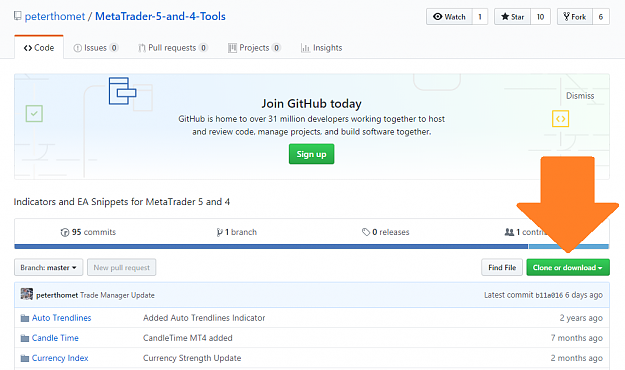Image resolution: width=625 pixels, height=370 pixels.
Task: Click the New pull request button
Action: pos(122,268)
